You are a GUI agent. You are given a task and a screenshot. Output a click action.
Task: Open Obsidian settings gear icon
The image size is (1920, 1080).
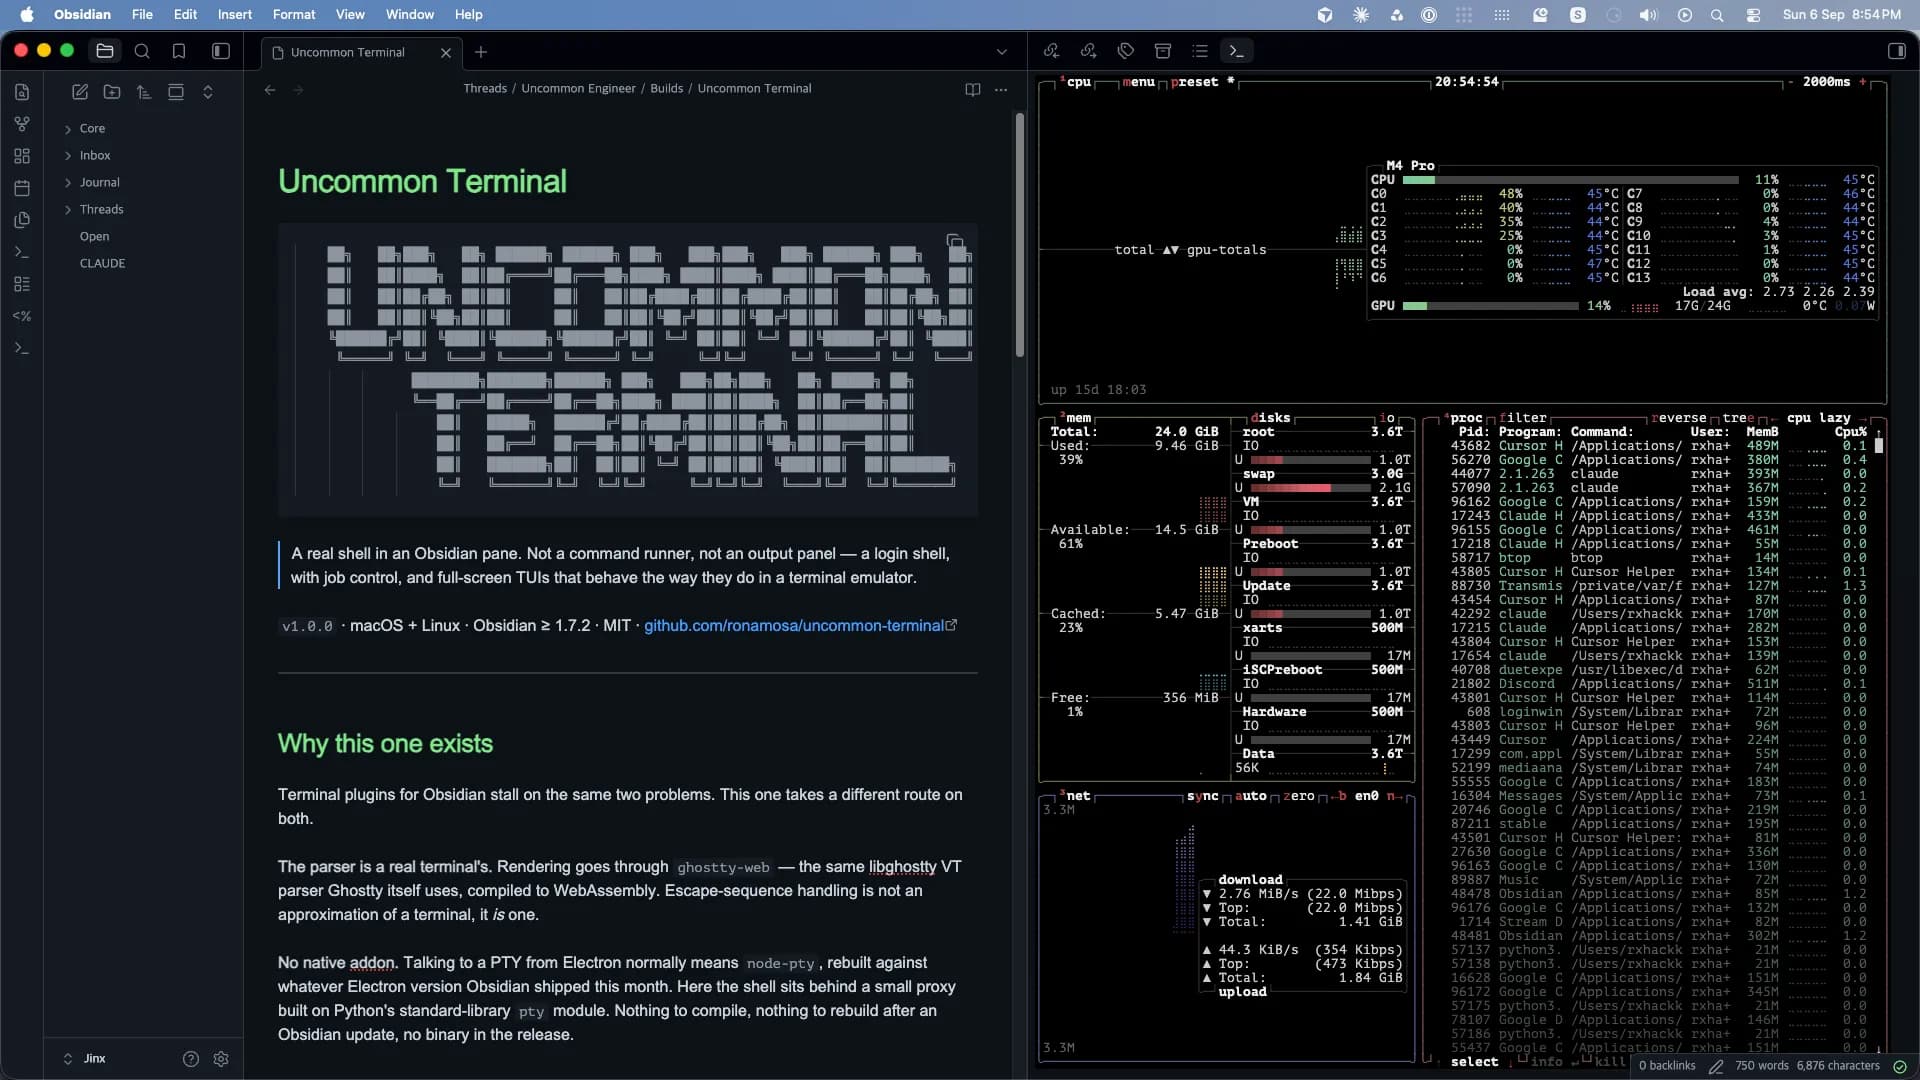[221, 1059]
